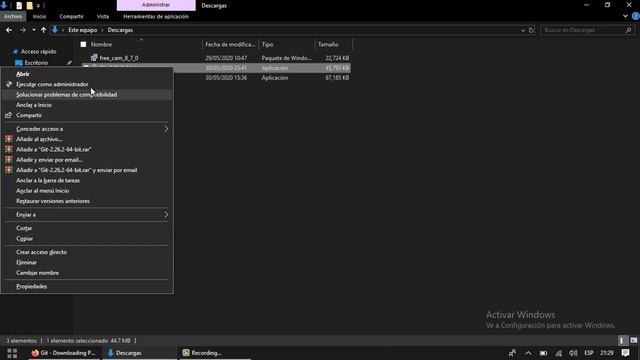
Task: Click Eliminar in context menu
Action: click(x=27, y=262)
